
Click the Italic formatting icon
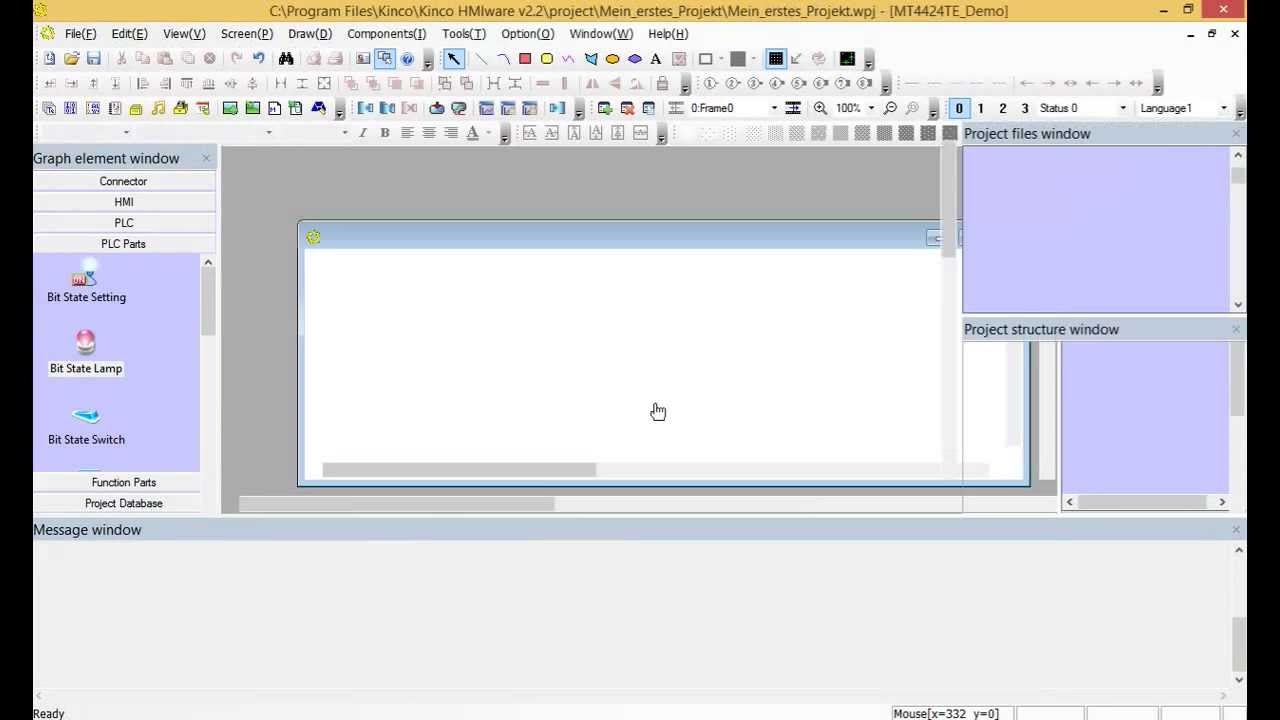tap(363, 133)
